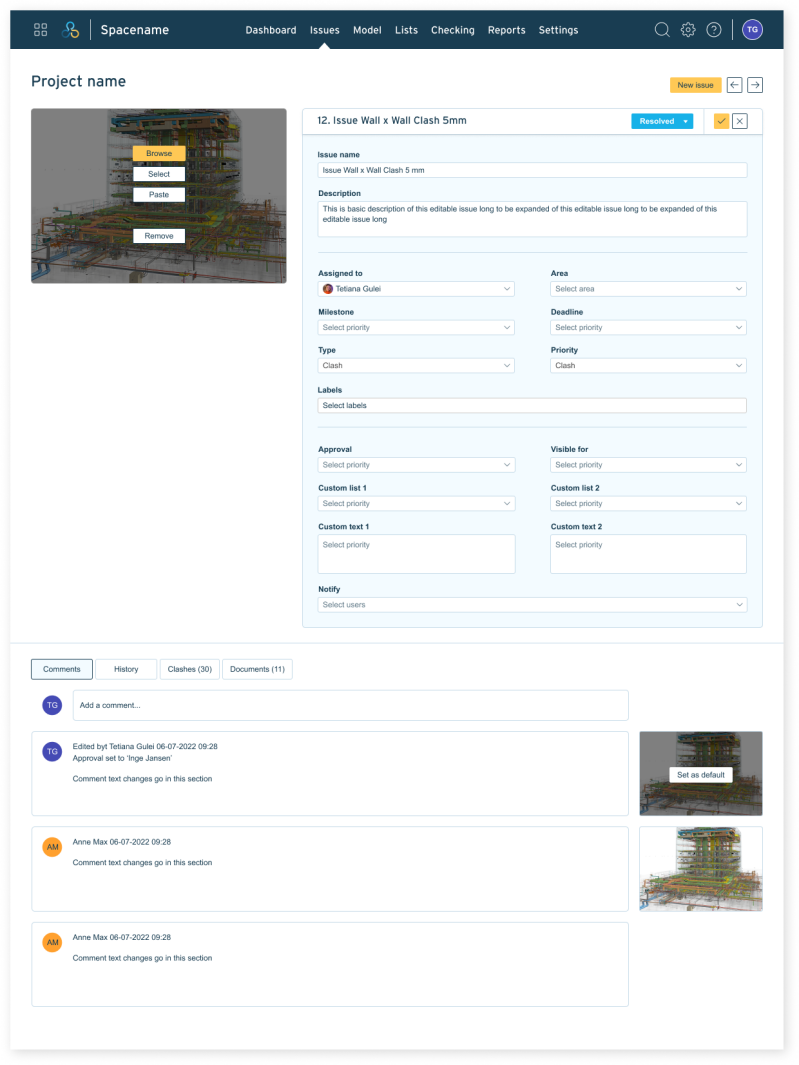Open the Issues menu
799x1065 pixels.
[x=324, y=30]
